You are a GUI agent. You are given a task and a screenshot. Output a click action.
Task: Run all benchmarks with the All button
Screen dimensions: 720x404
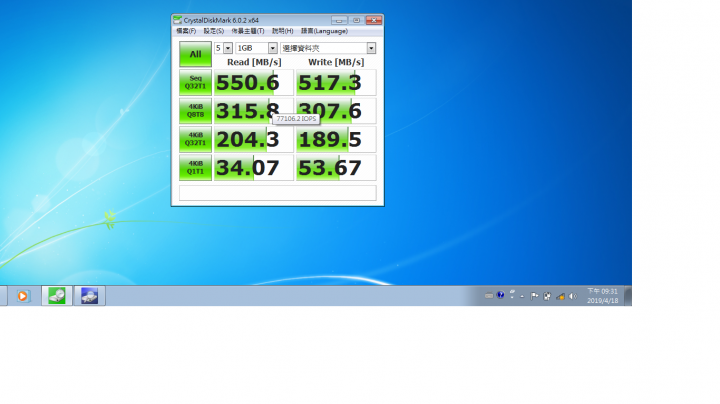point(195,54)
